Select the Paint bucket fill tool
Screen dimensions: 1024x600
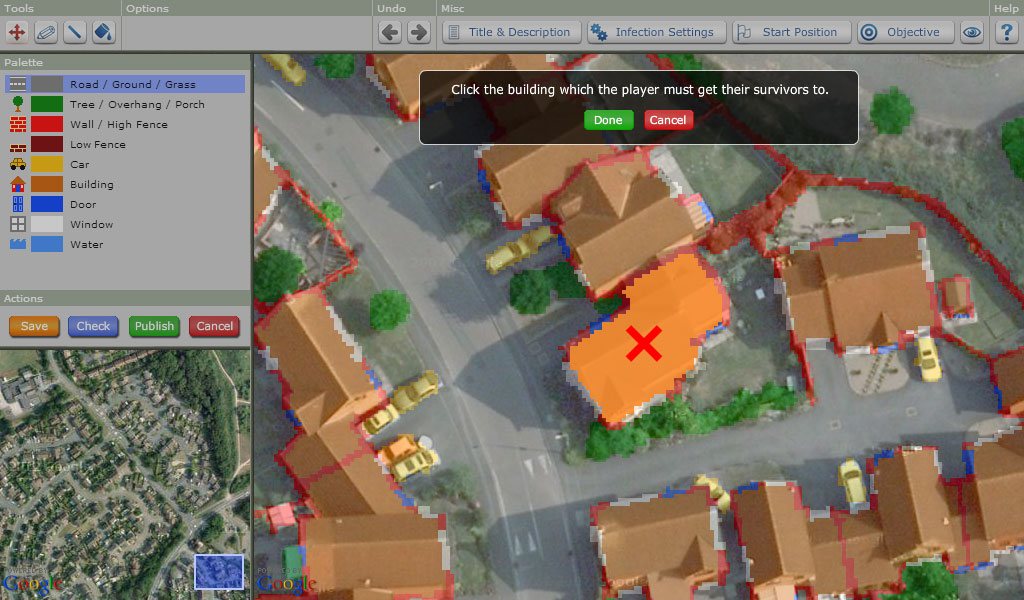tap(103, 32)
